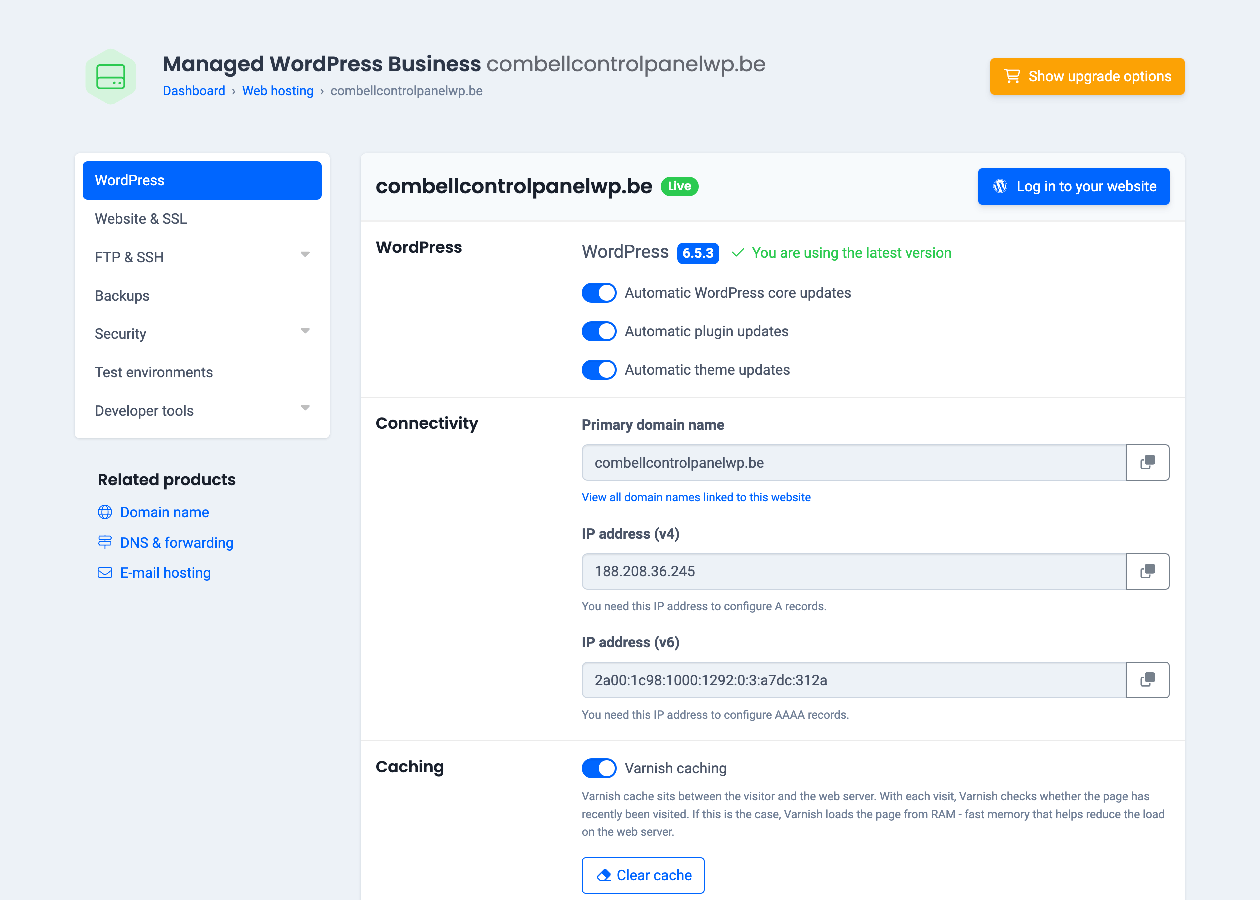Open Website & SSL section

pyautogui.click(x=202, y=219)
